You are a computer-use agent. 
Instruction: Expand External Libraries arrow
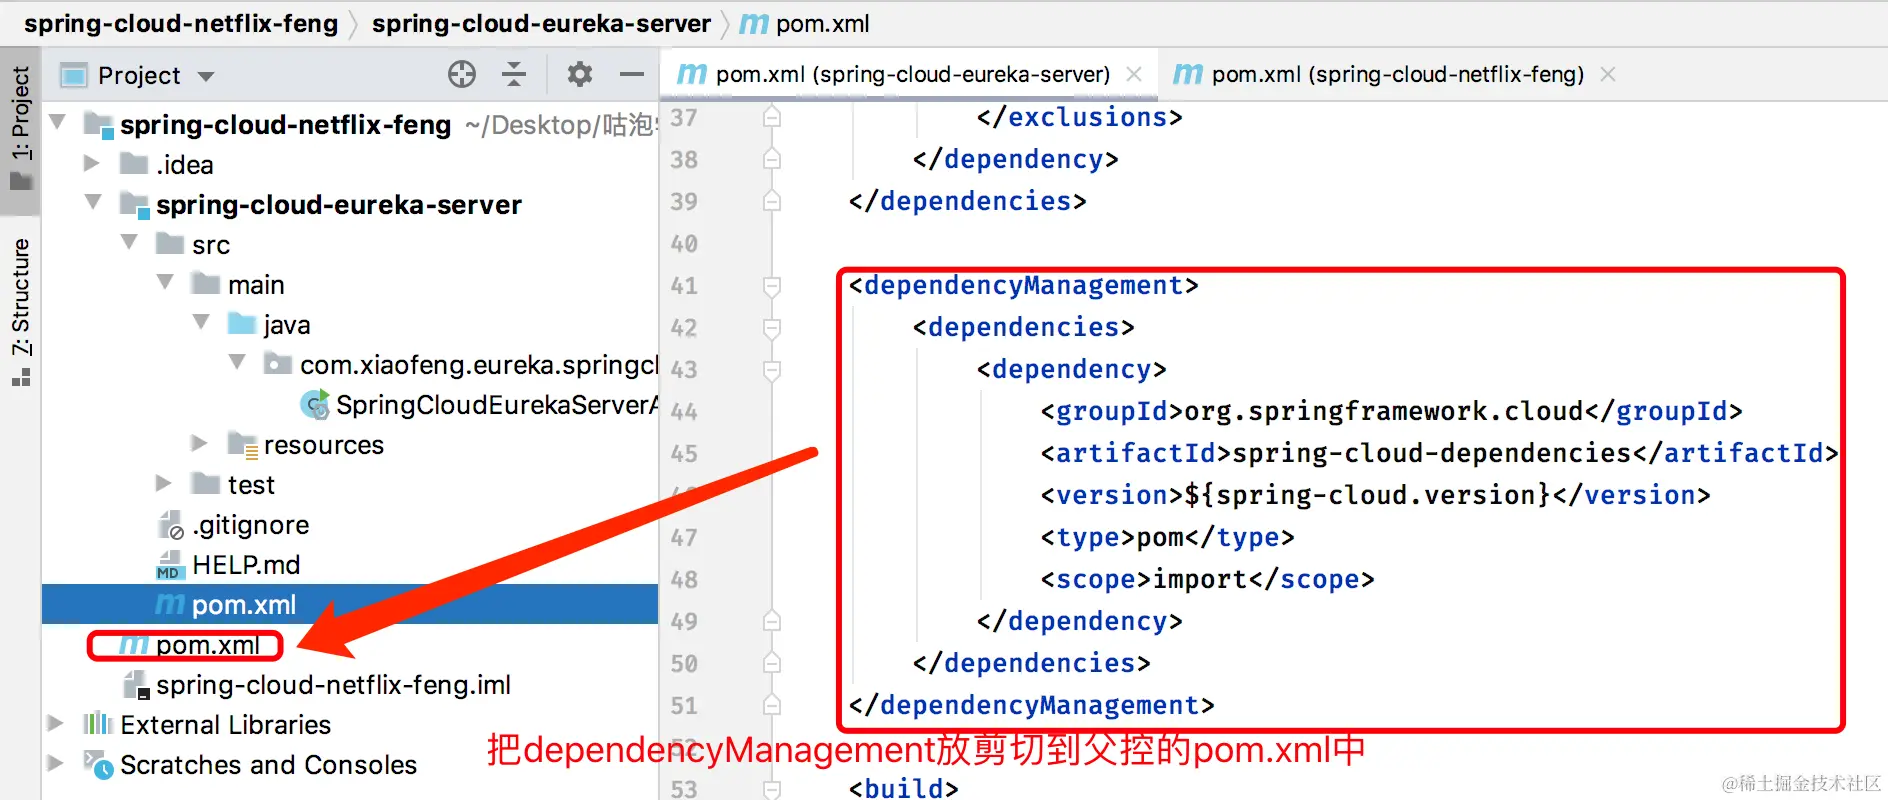click(x=56, y=723)
